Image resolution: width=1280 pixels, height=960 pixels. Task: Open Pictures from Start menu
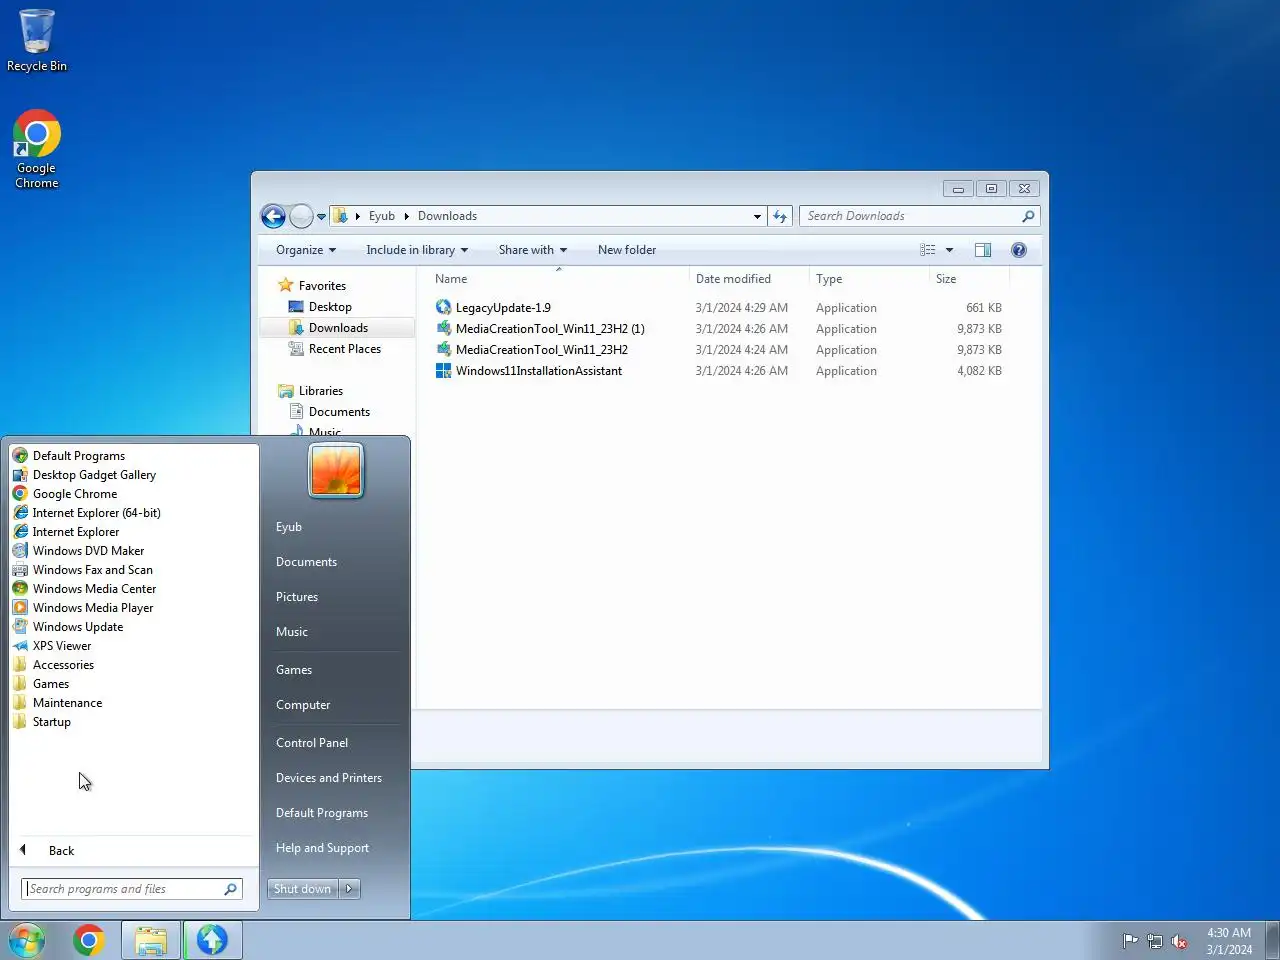(x=297, y=597)
